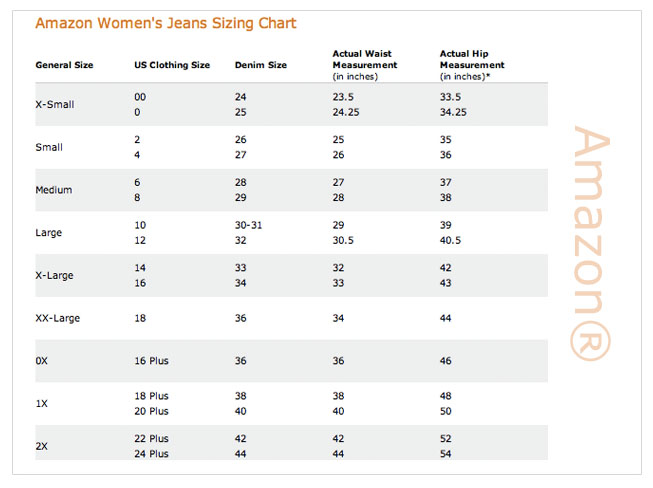This screenshot has height=488, width=653.
Task: Select the 2X size row label
Action: pyautogui.click(x=42, y=446)
